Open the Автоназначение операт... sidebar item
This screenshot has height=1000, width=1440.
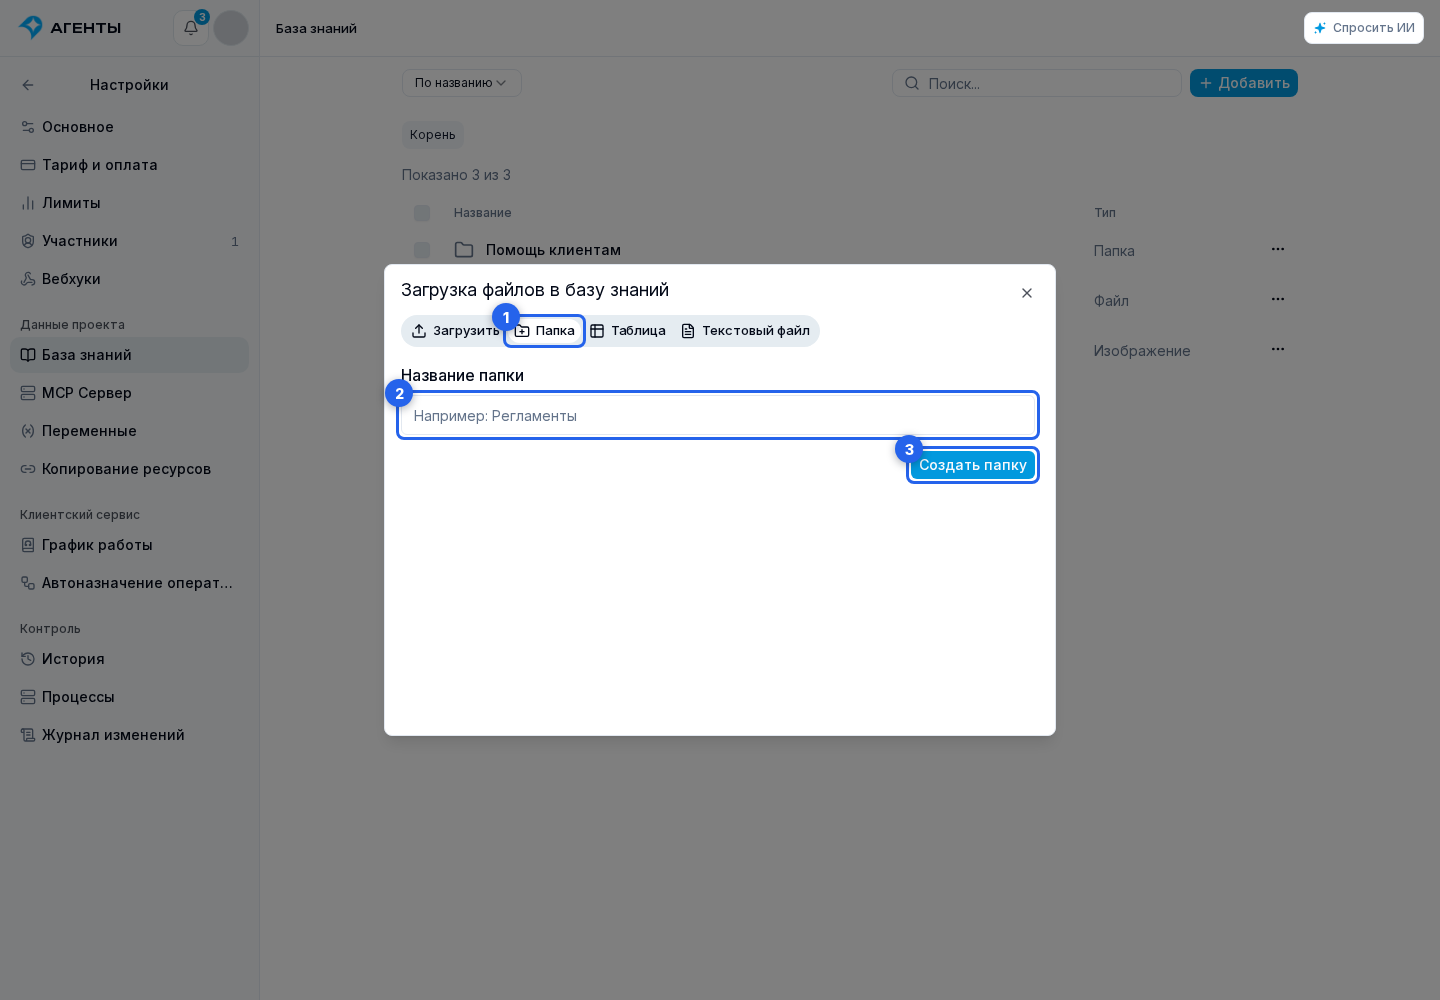130,583
